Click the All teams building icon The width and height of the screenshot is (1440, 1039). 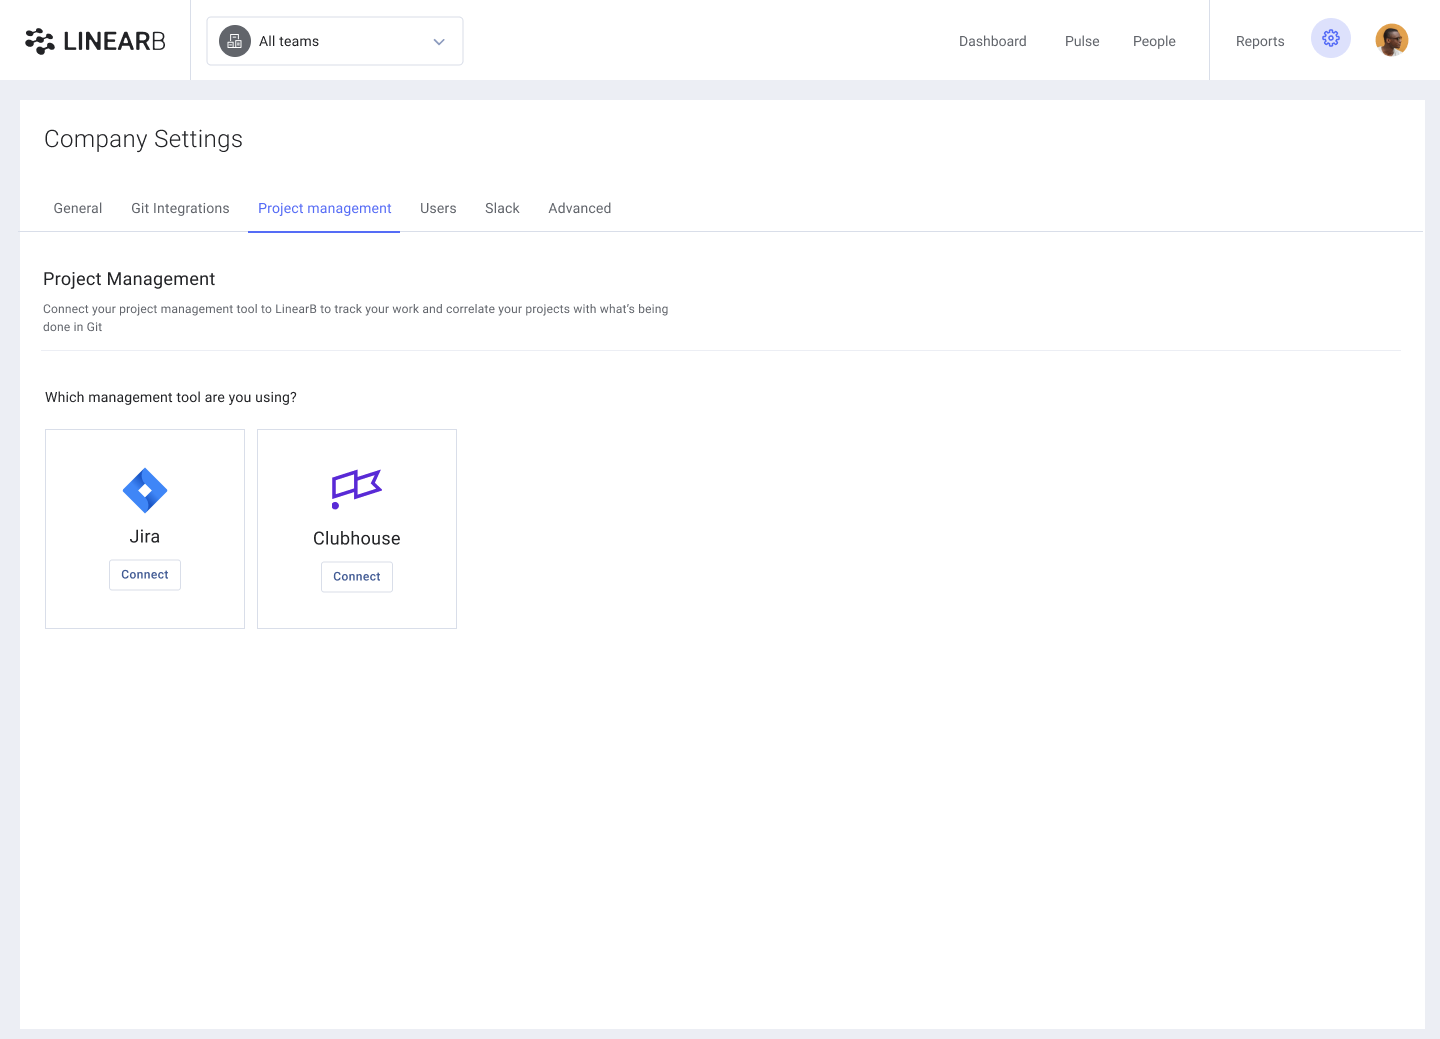coord(235,41)
